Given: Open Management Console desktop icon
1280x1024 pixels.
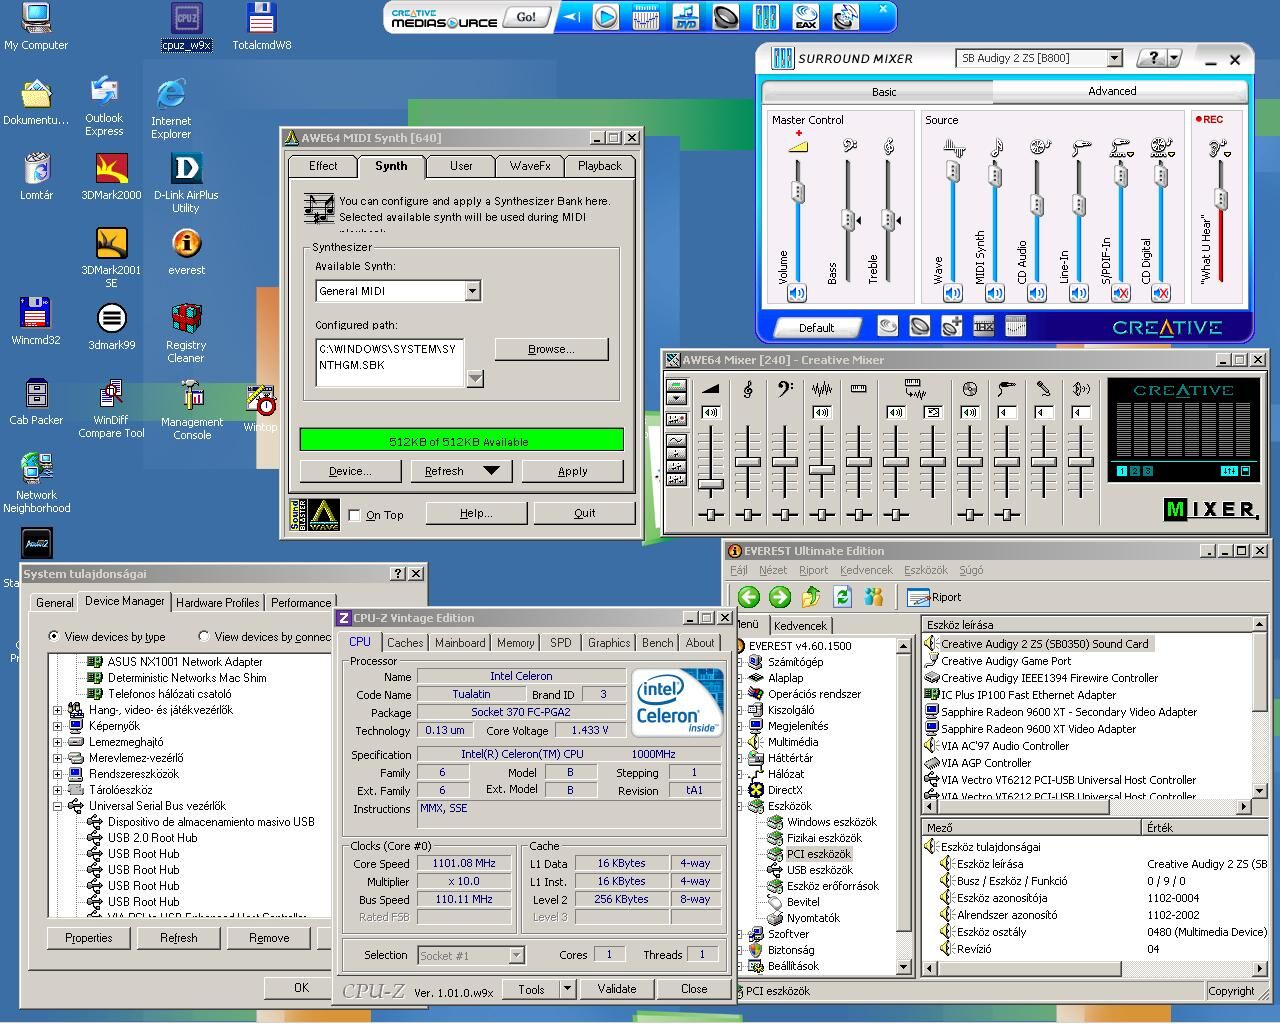Looking at the screenshot, I should coord(191,410).
